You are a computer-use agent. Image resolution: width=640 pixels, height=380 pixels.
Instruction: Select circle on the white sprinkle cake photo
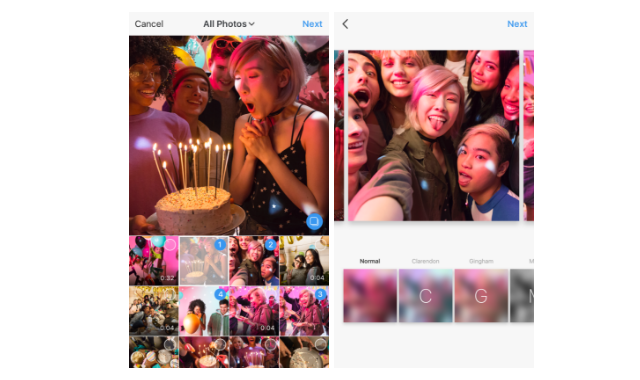320,344
